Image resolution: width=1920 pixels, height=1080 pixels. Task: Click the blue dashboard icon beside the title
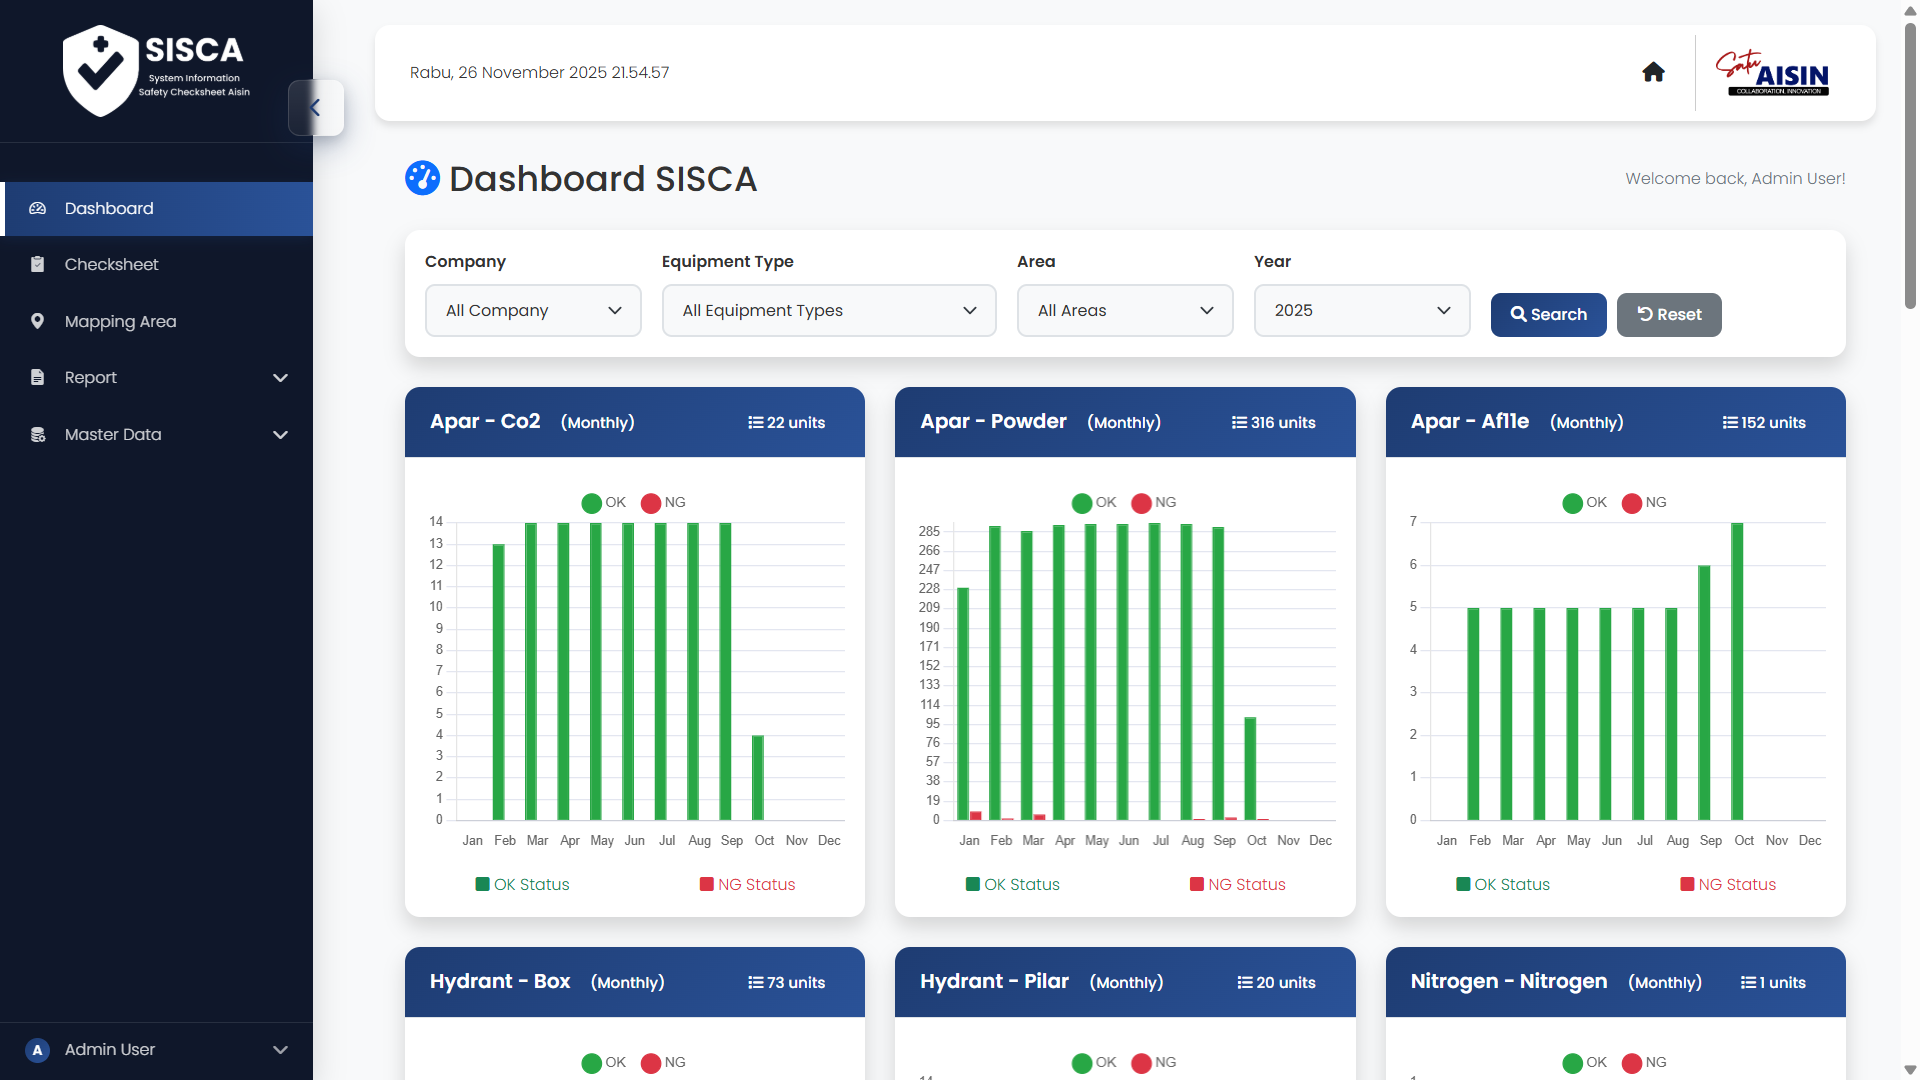422,178
